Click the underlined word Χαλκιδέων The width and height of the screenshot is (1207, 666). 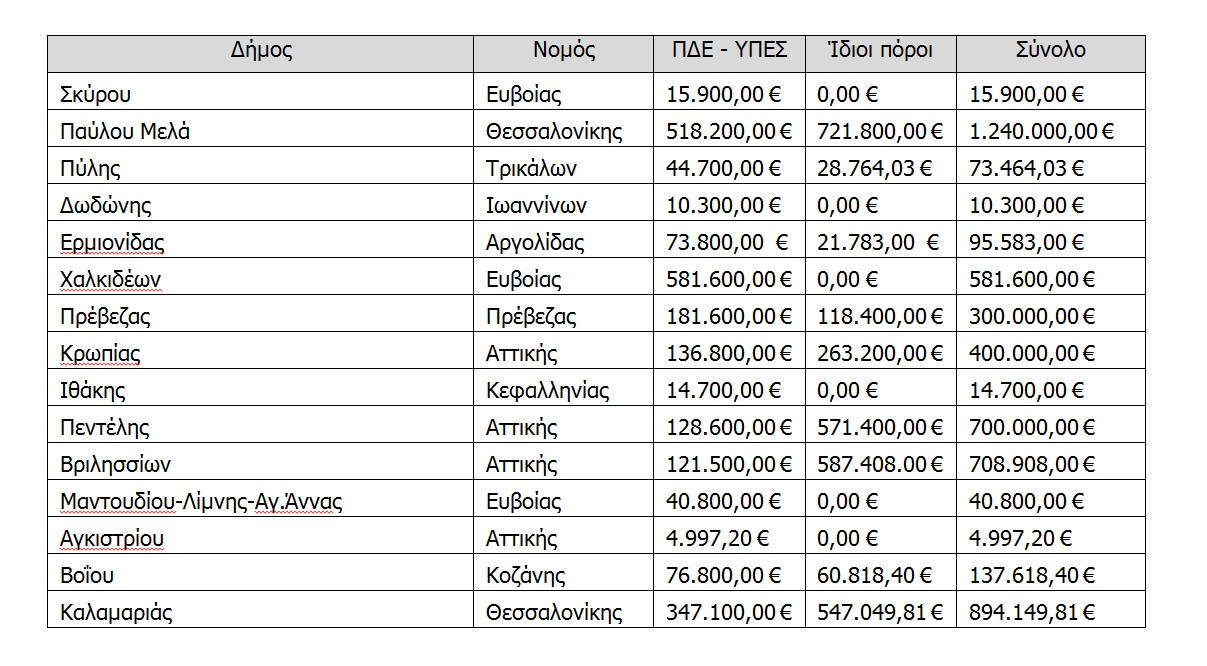point(110,279)
